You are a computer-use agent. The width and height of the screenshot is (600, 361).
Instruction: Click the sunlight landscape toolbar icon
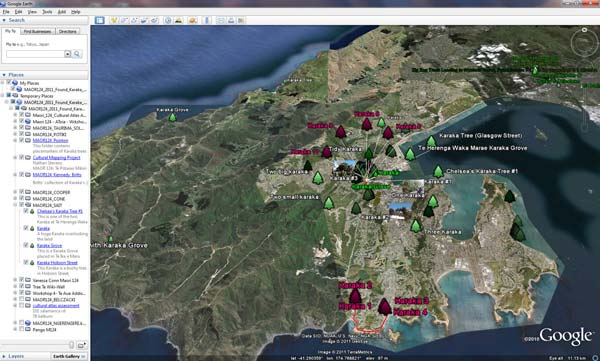[x=178, y=20]
